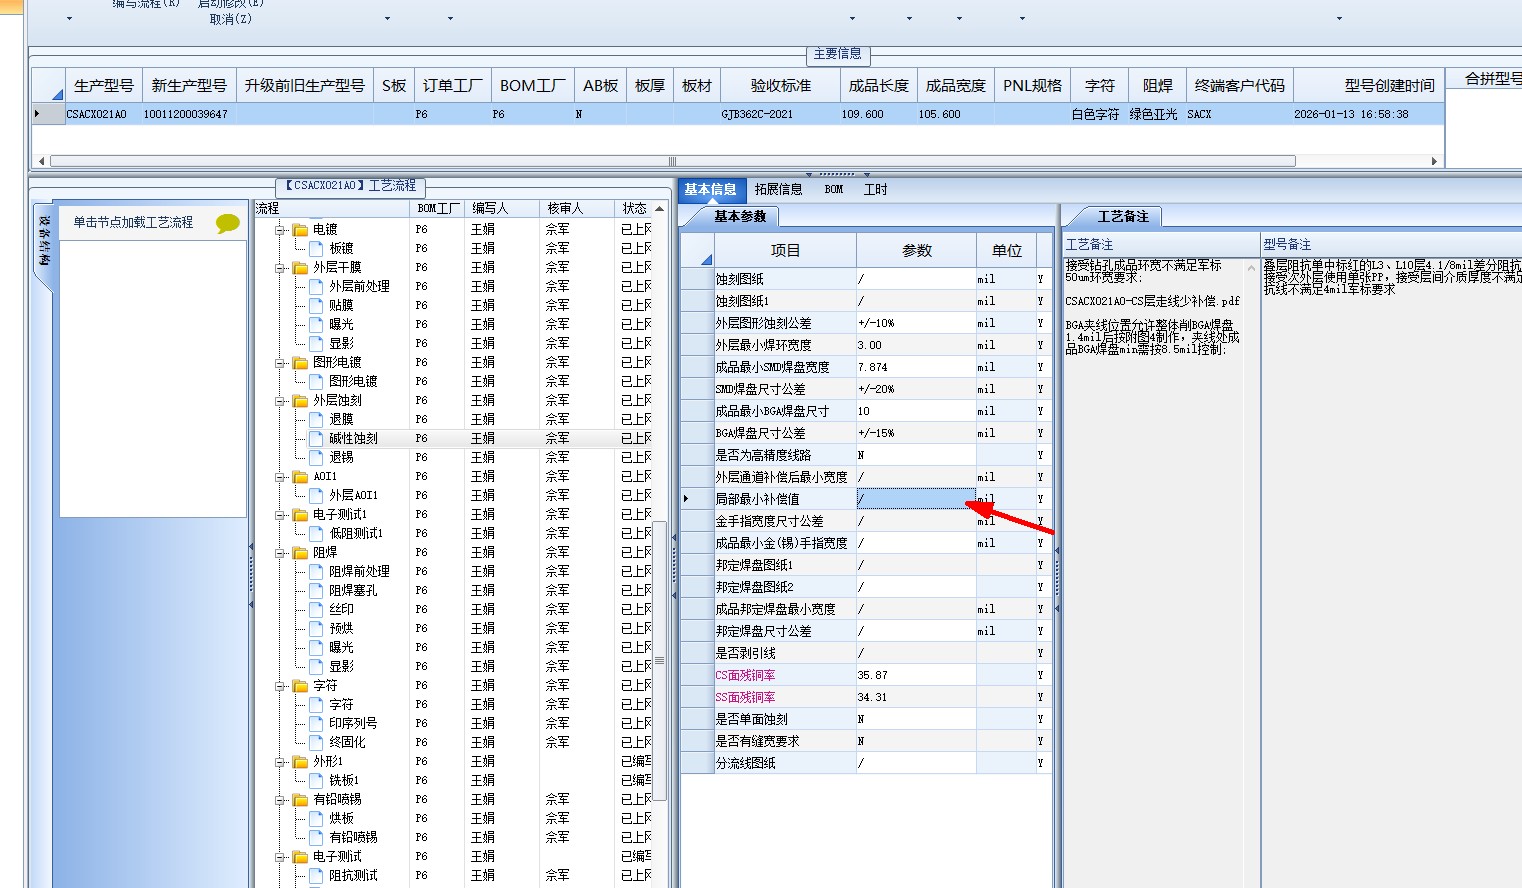The height and width of the screenshot is (888, 1522).
Task: Click the 低阻测试1 document icon
Action: click(x=316, y=533)
